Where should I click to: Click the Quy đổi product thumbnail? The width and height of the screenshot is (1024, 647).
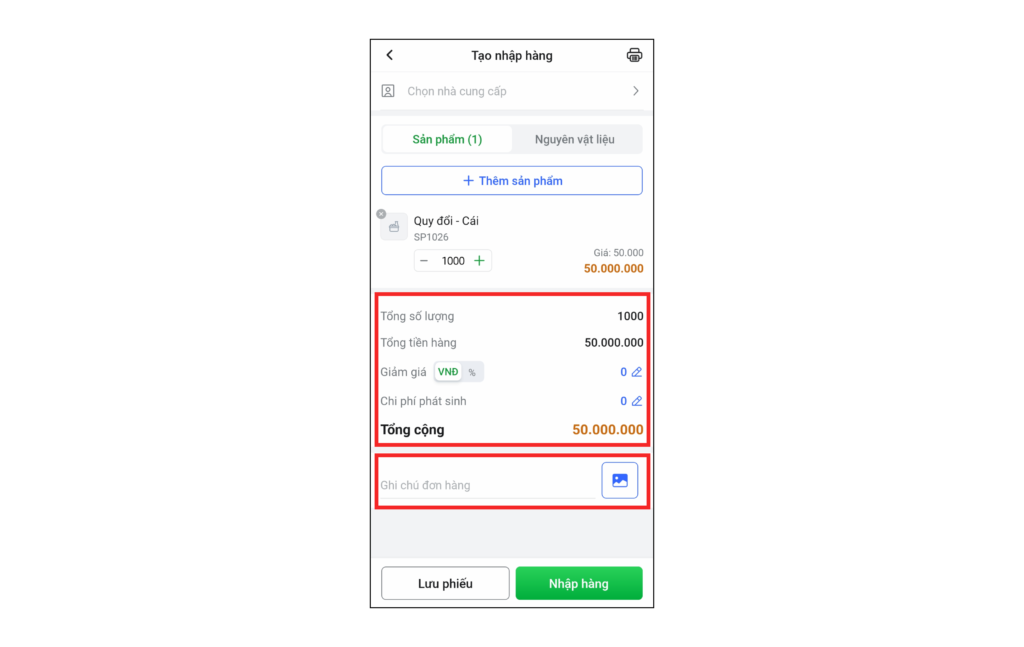tap(394, 227)
